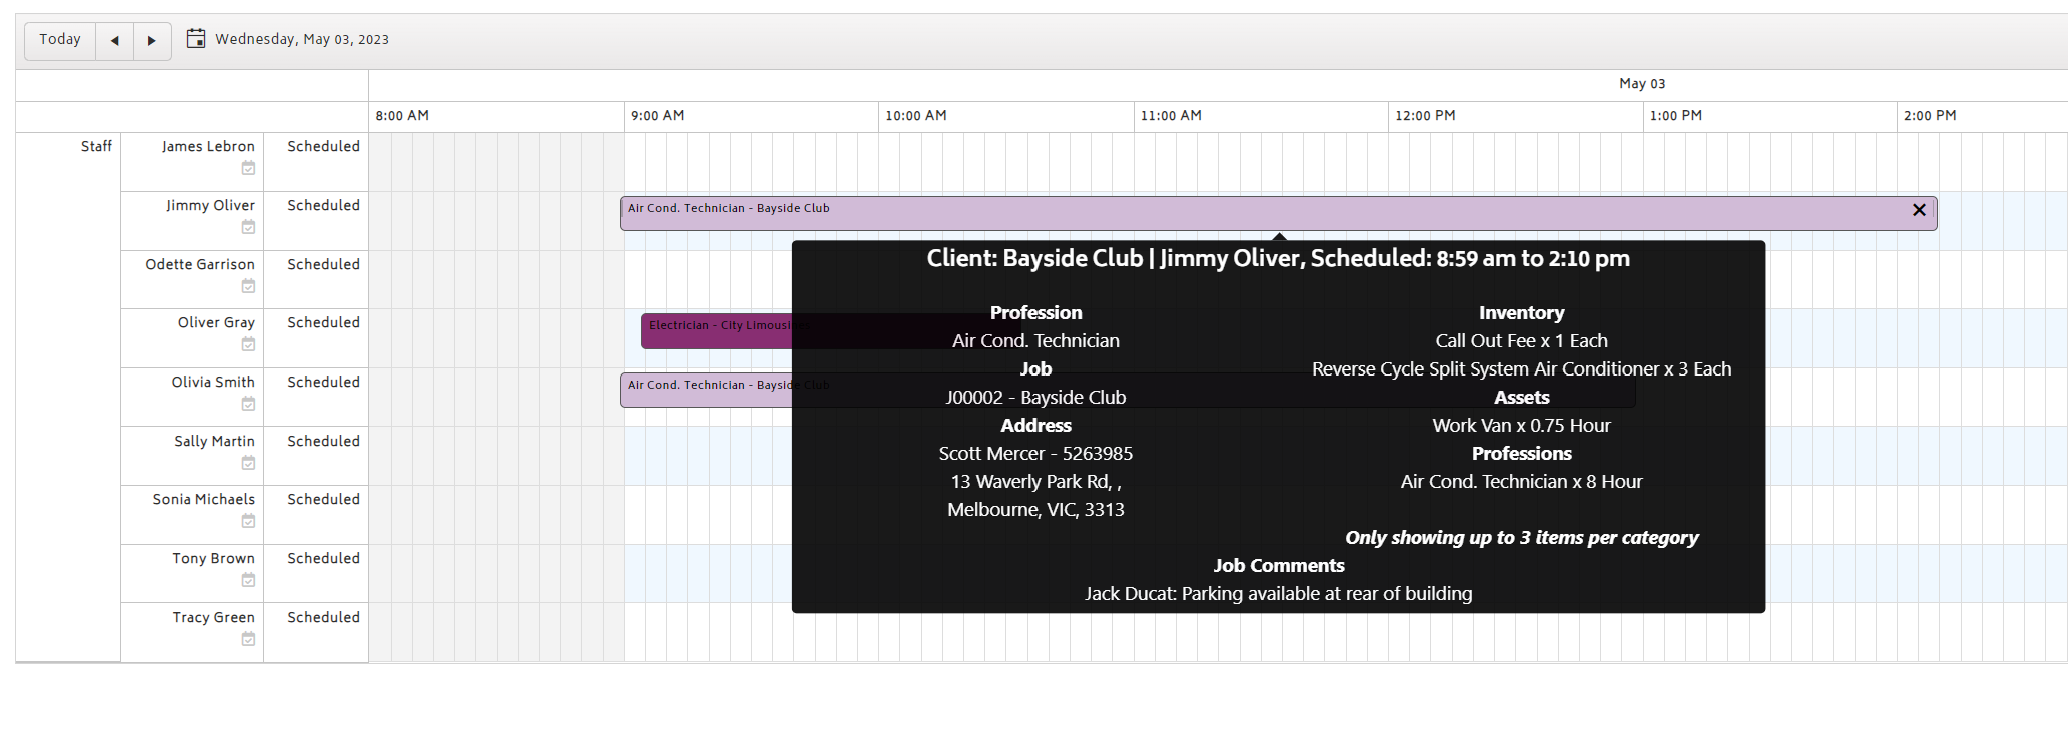
Task: Select Olivia Smith's Air Cond. Technician booking
Action: coord(706,390)
